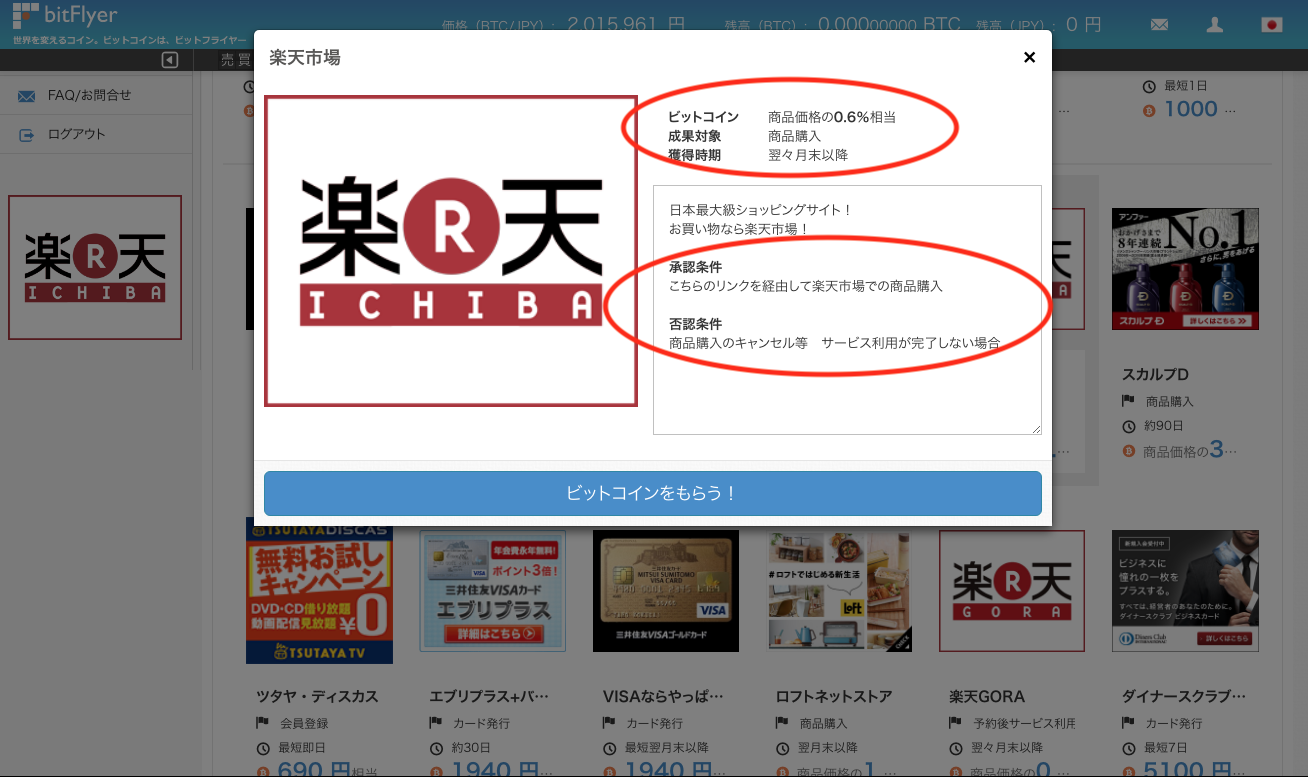Click 商品価格の0.6%相当 text in dialog
This screenshot has width=1308, height=777.
(832, 117)
